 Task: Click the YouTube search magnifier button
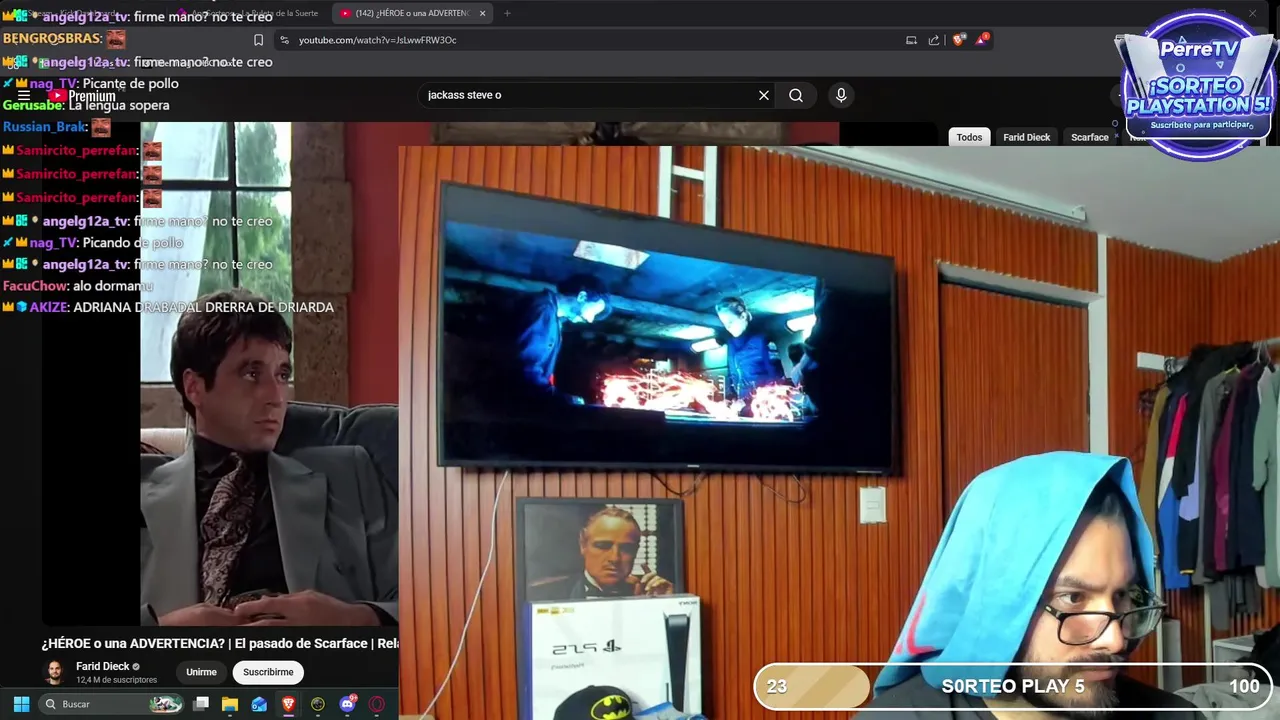pyautogui.click(x=796, y=95)
